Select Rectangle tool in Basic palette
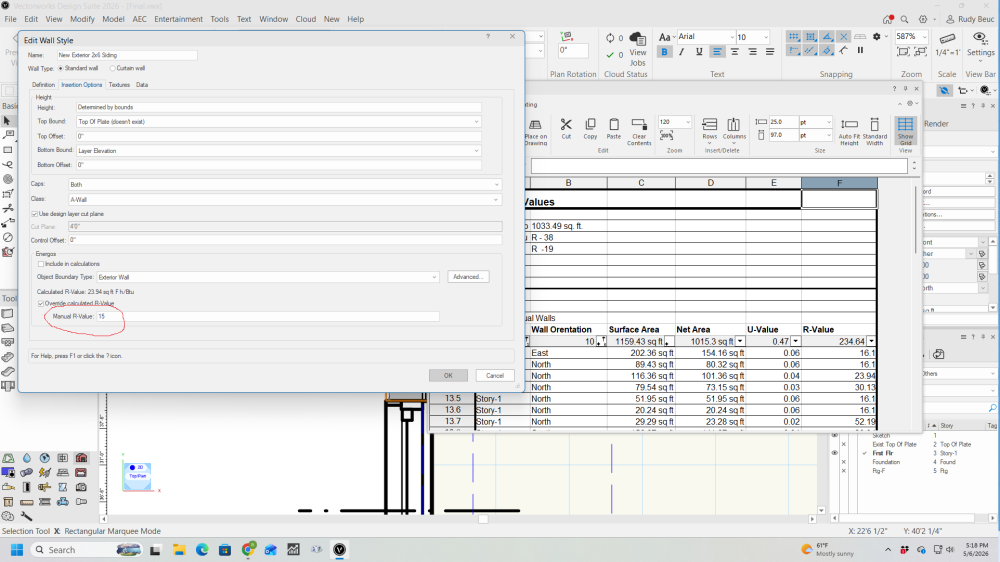 (x=8, y=150)
